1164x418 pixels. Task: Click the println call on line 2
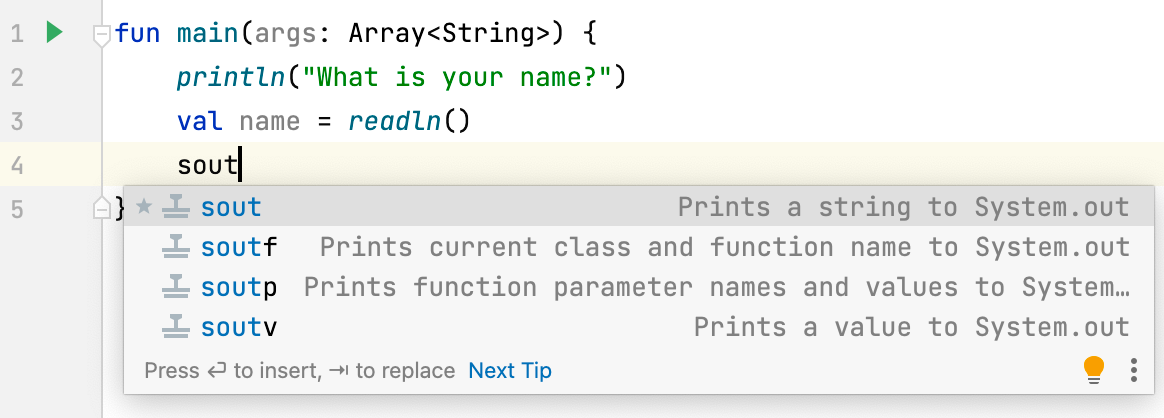pos(231,76)
